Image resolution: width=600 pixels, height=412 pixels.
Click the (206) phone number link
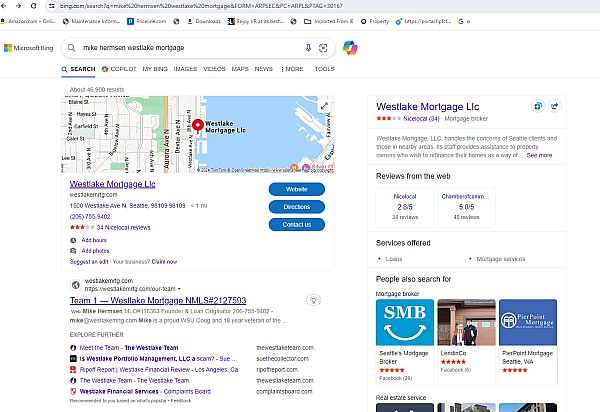90,217
